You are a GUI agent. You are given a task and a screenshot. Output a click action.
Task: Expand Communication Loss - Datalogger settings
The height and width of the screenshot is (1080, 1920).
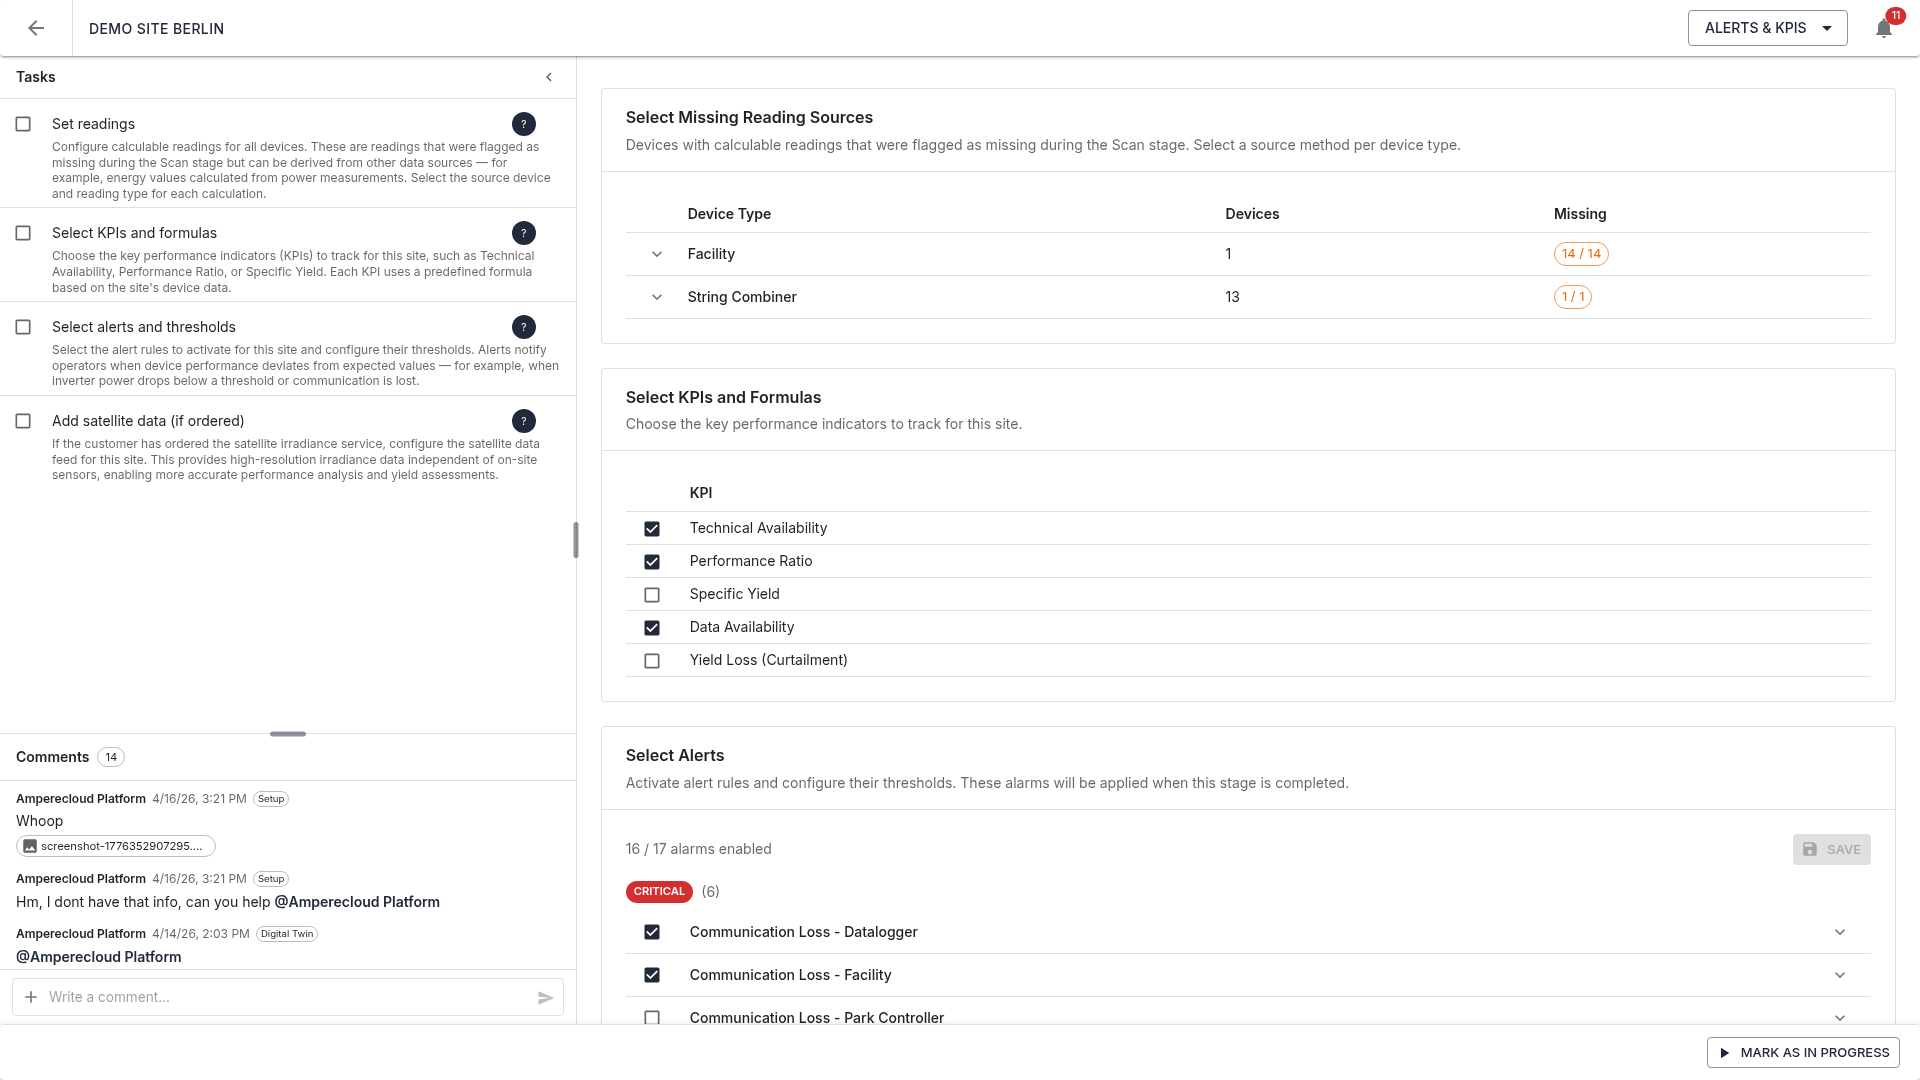tap(1840, 932)
